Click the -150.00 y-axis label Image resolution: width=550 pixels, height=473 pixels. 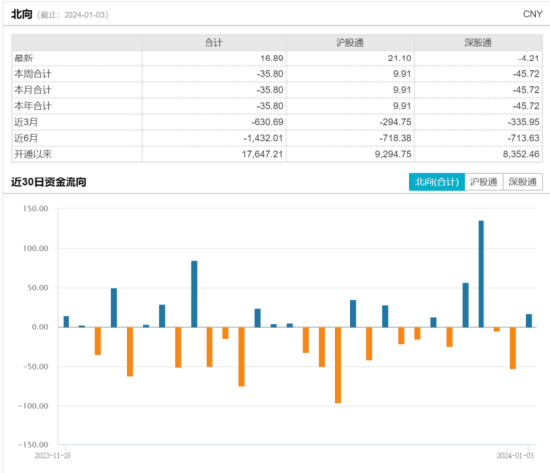click(x=34, y=445)
